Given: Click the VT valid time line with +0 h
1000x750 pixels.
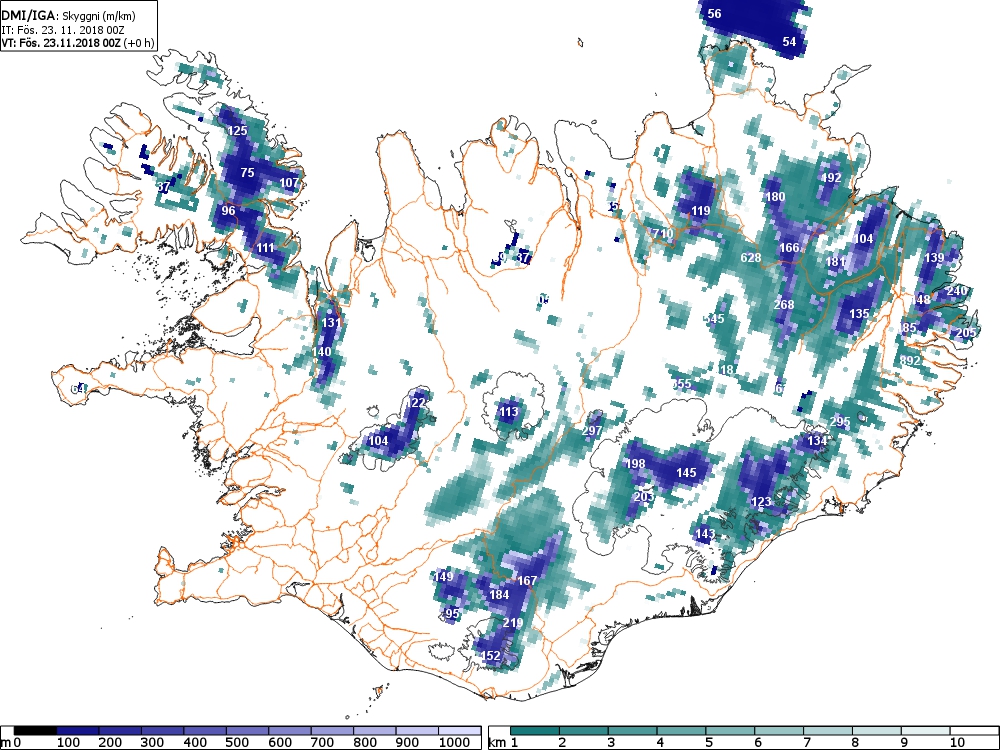Looking at the screenshot, I should (x=78, y=43).
